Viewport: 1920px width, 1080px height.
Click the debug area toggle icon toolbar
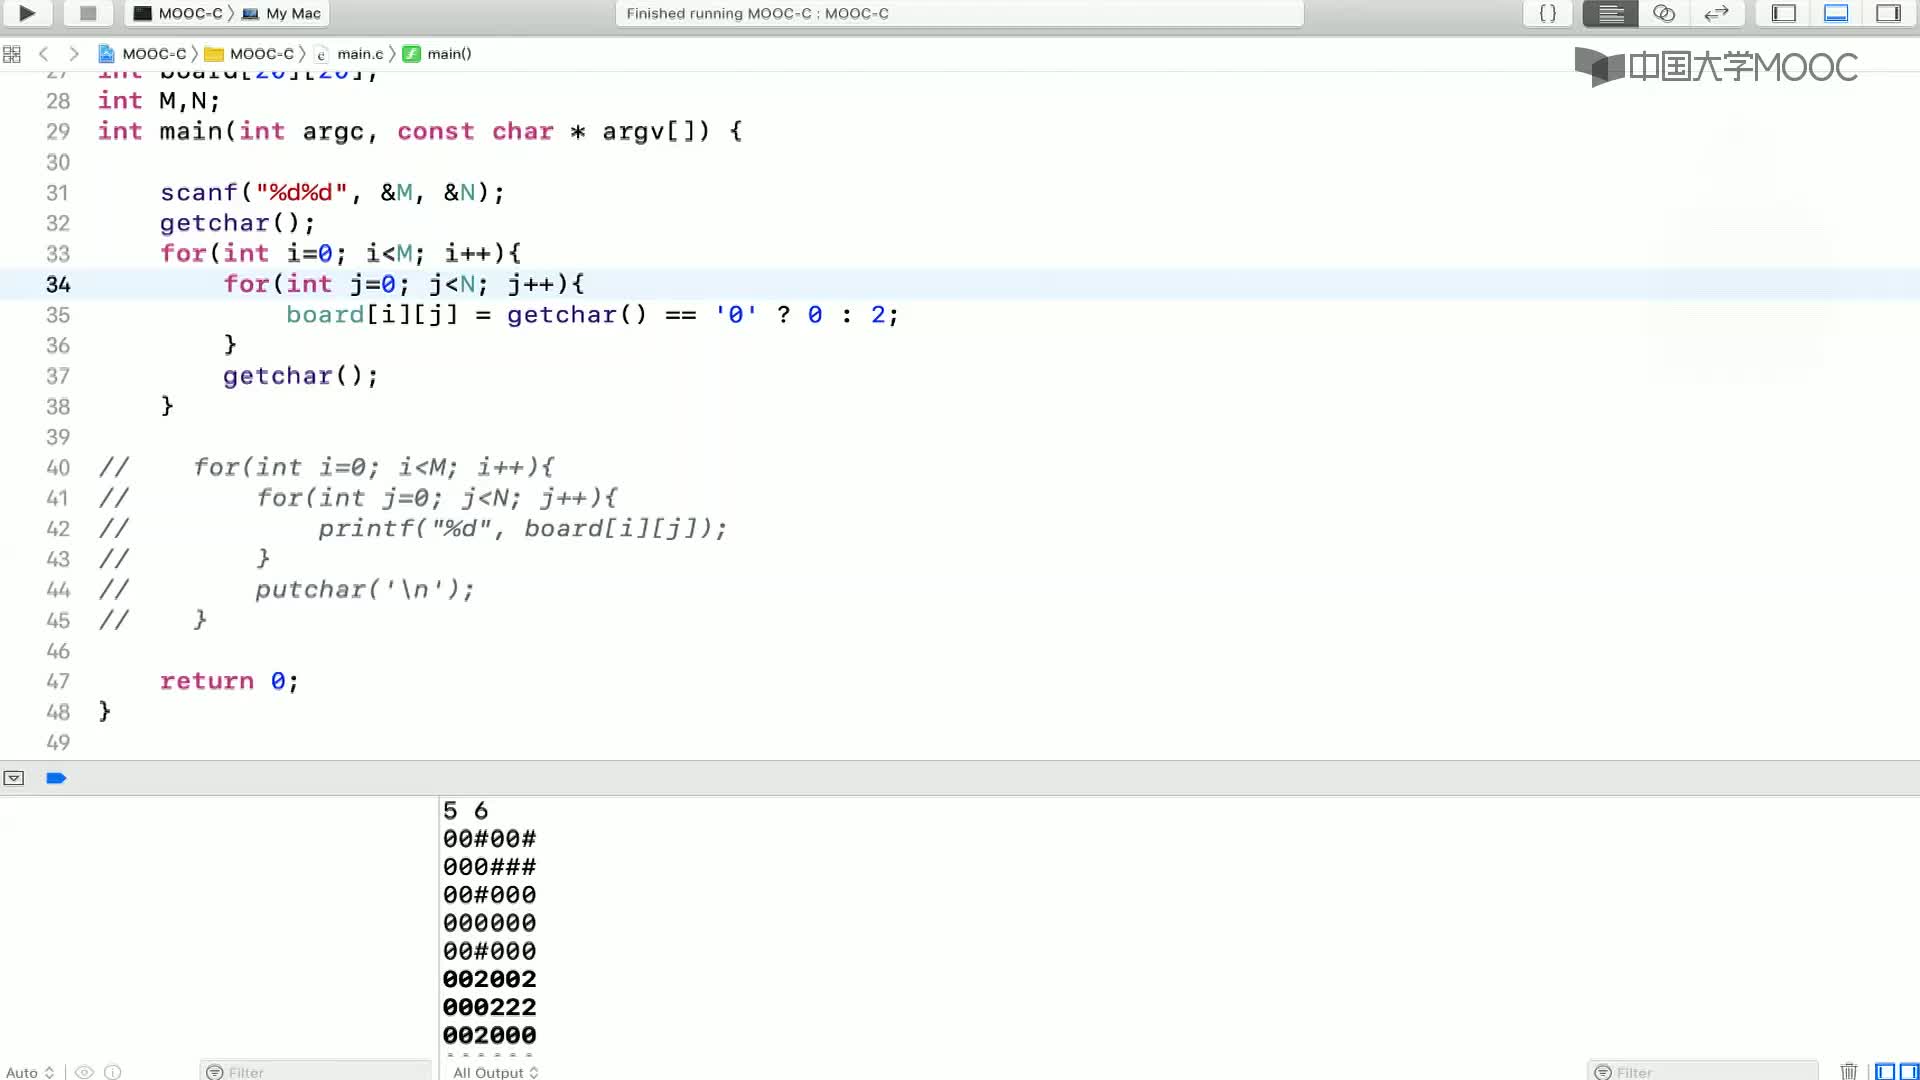coord(1837,13)
